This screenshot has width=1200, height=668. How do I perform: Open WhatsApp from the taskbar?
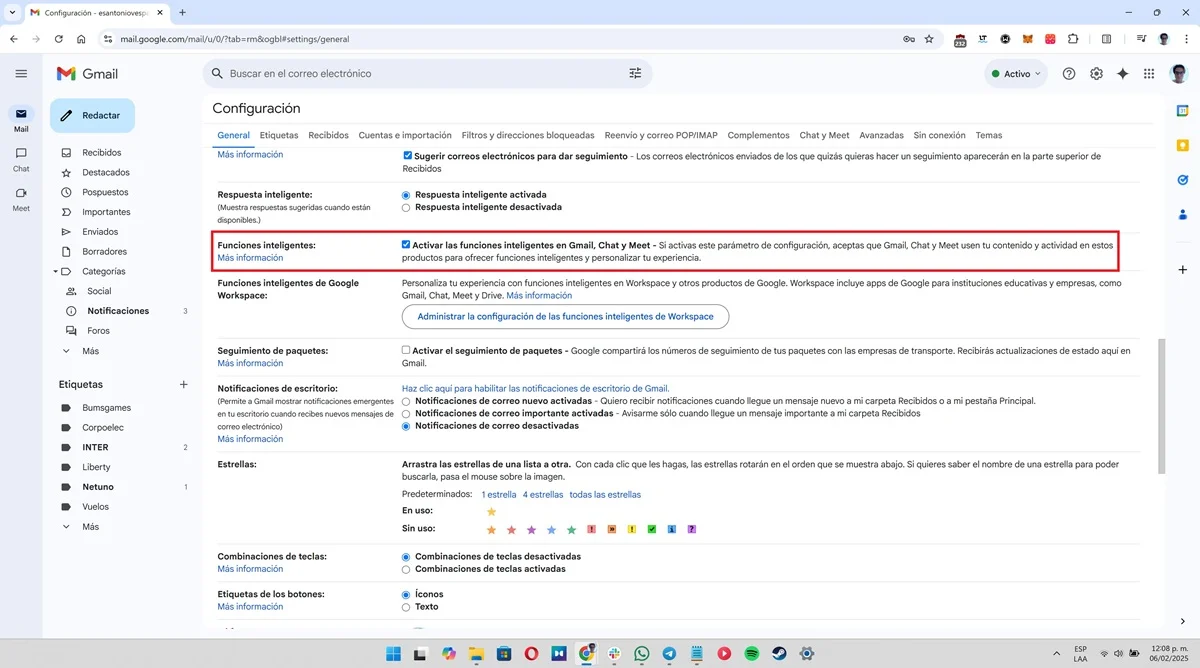pos(641,654)
